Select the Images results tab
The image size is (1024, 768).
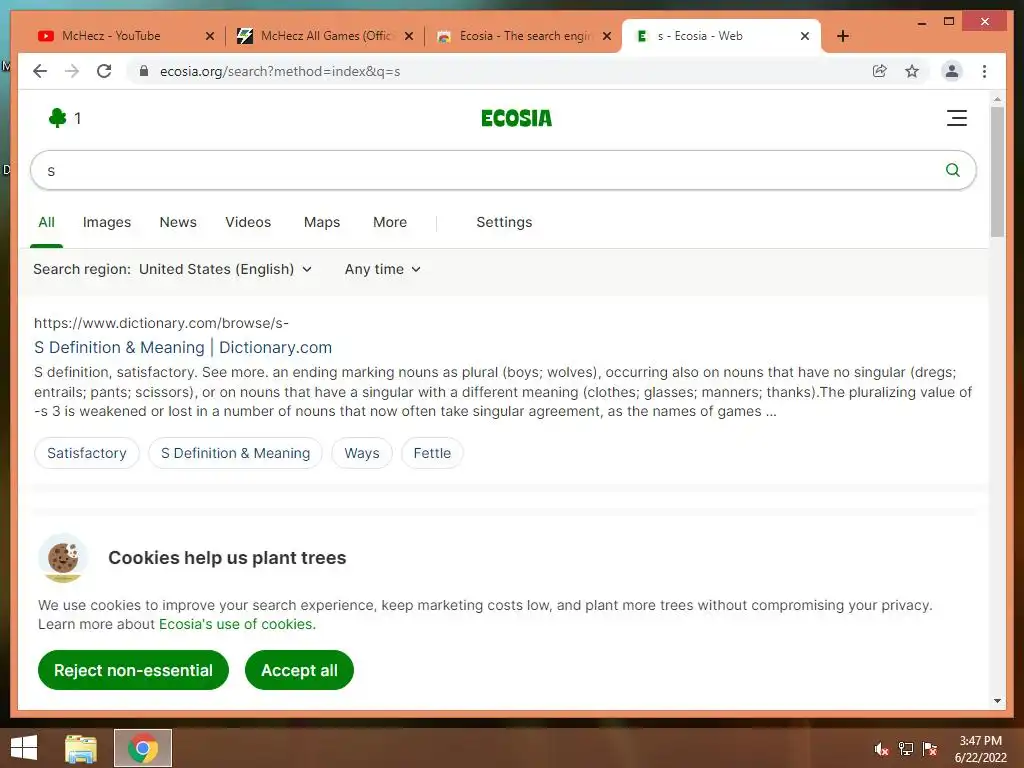106,222
